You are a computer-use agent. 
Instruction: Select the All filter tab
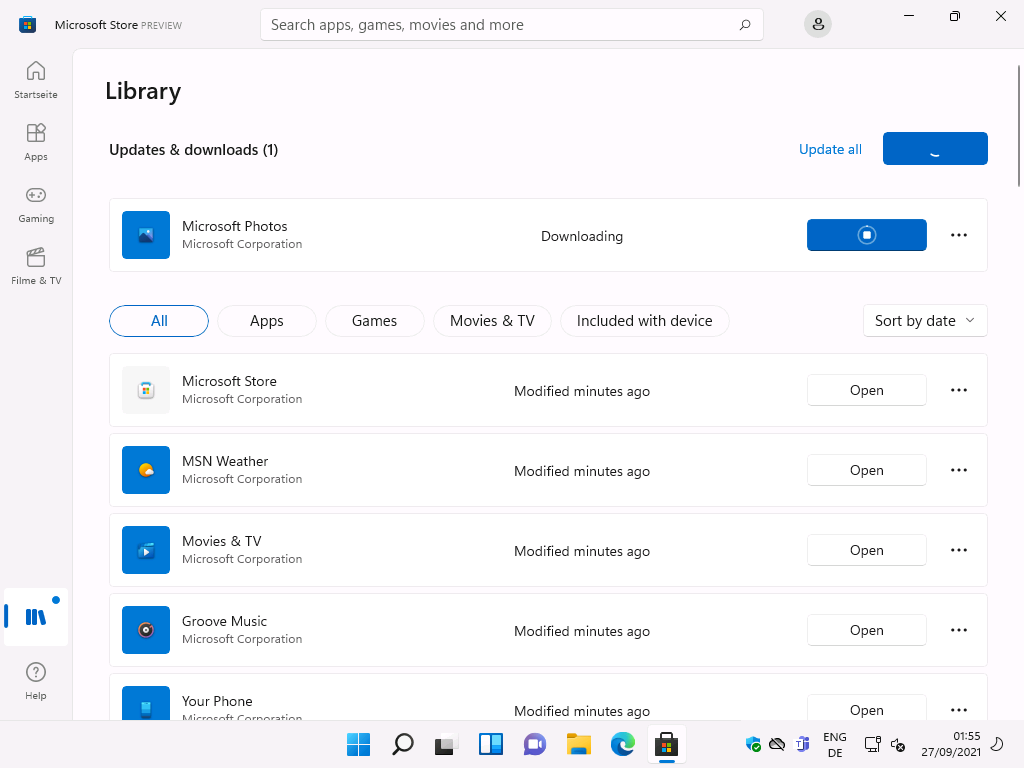[159, 321]
